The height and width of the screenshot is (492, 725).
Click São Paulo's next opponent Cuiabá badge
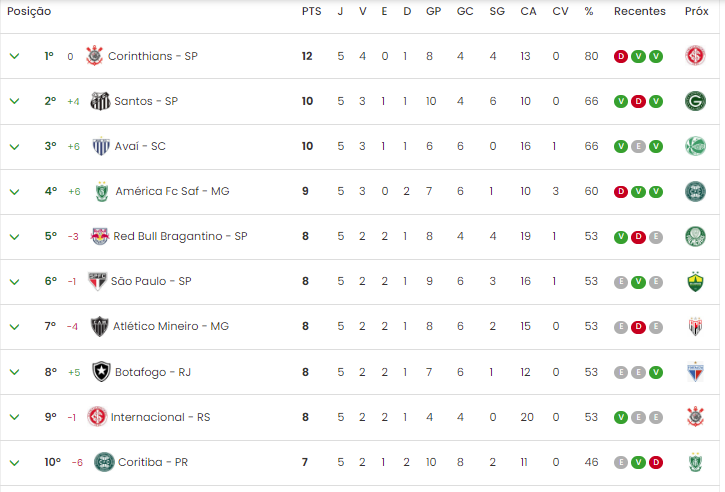[x=695, y=282]
